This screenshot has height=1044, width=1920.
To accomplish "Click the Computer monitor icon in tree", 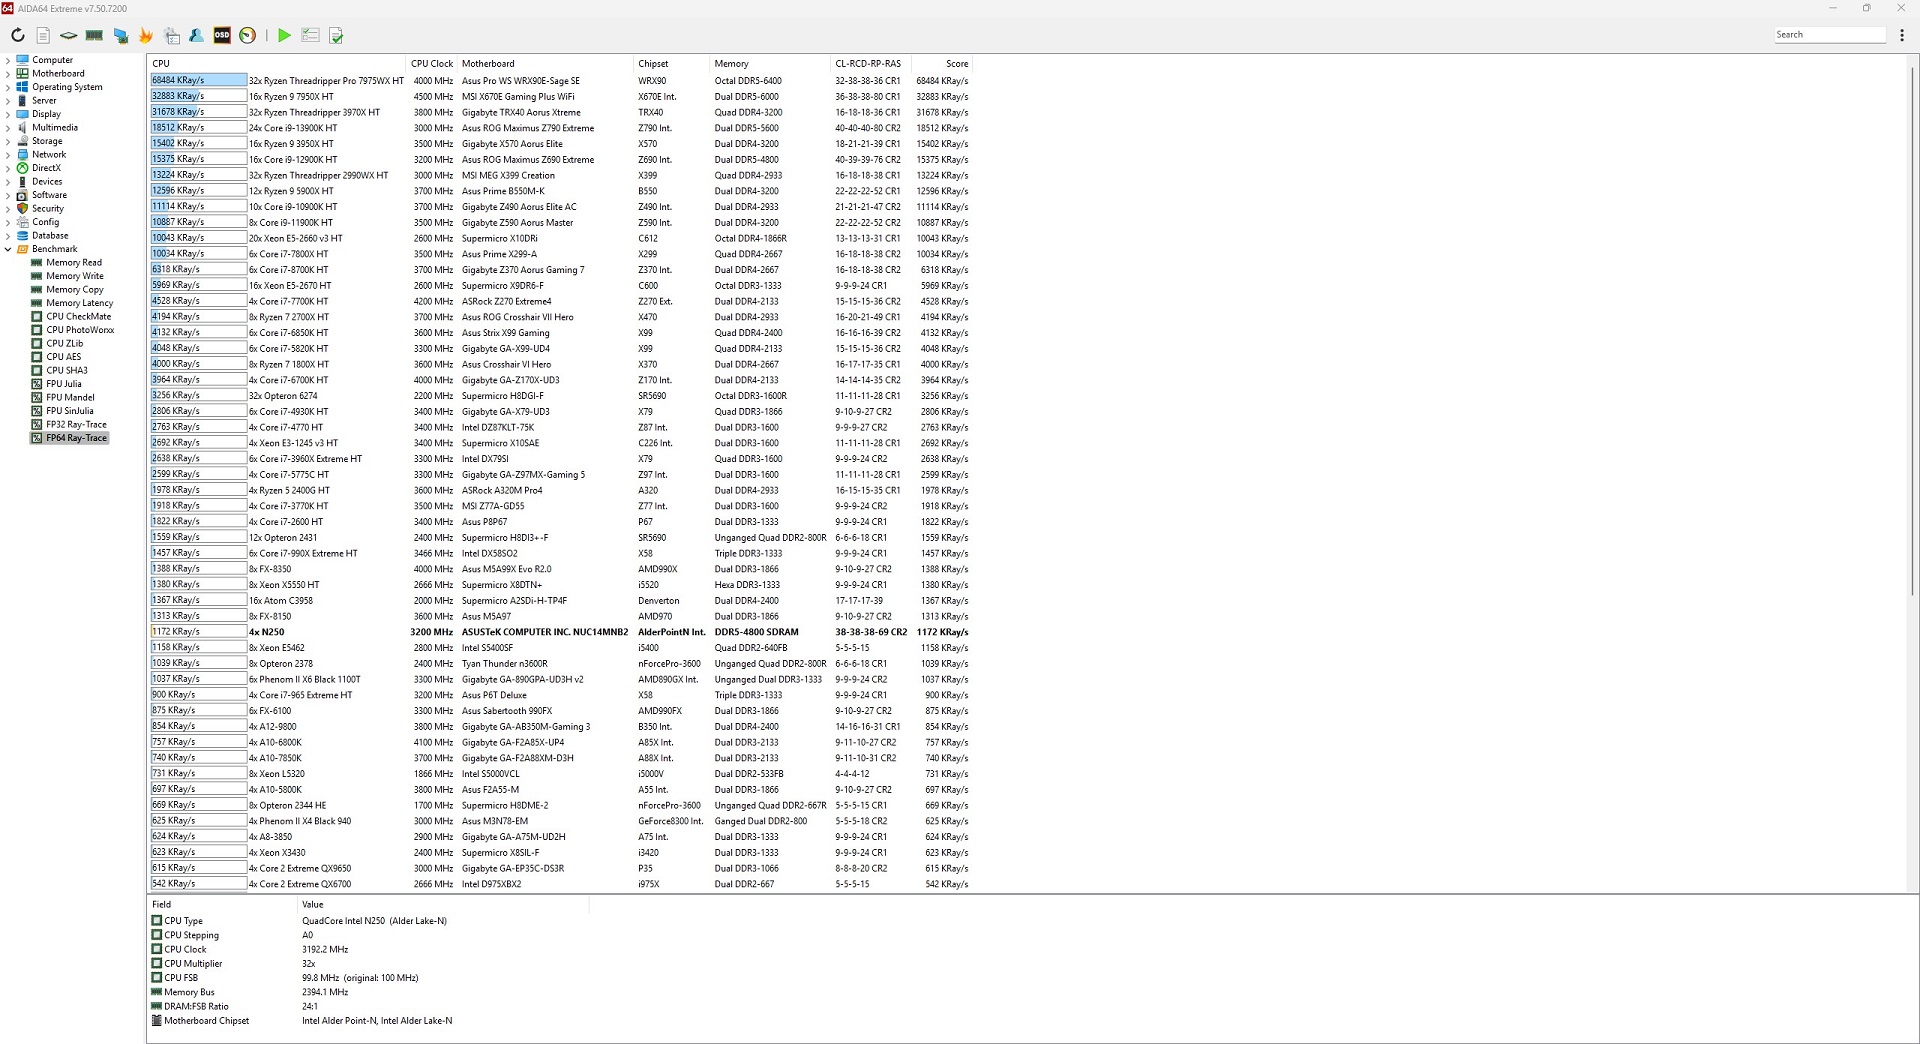I will [x=22, y=60].
